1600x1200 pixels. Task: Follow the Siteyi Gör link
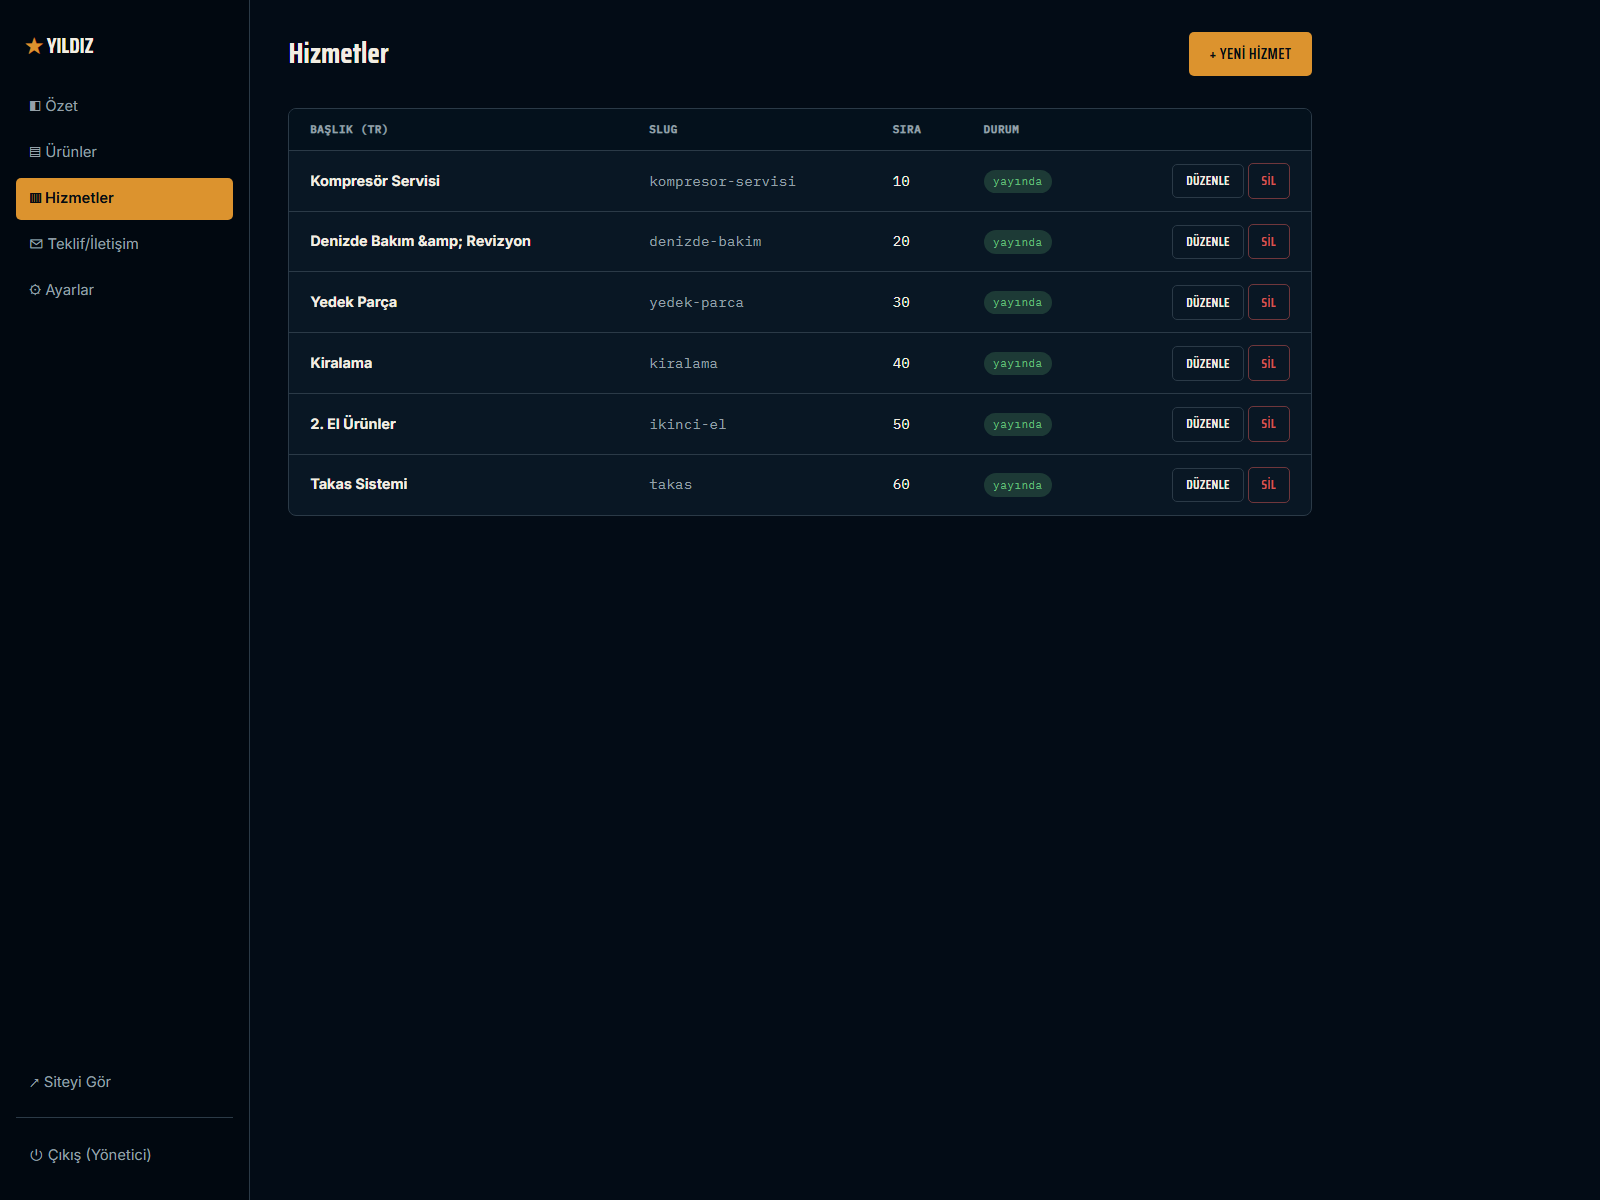coord(124,1082)
